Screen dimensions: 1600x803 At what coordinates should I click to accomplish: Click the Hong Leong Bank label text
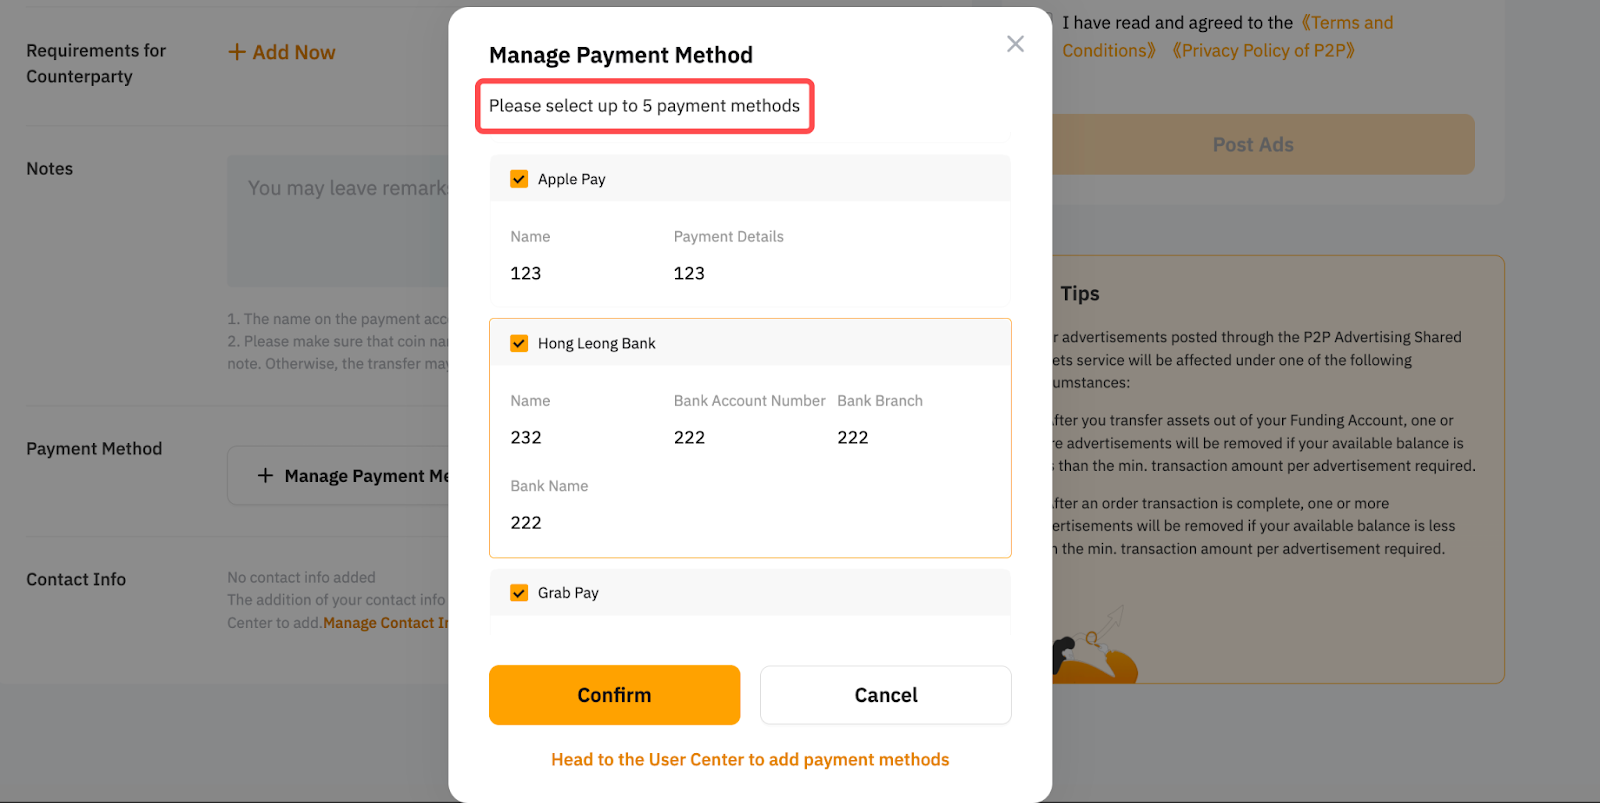[596, 343]
